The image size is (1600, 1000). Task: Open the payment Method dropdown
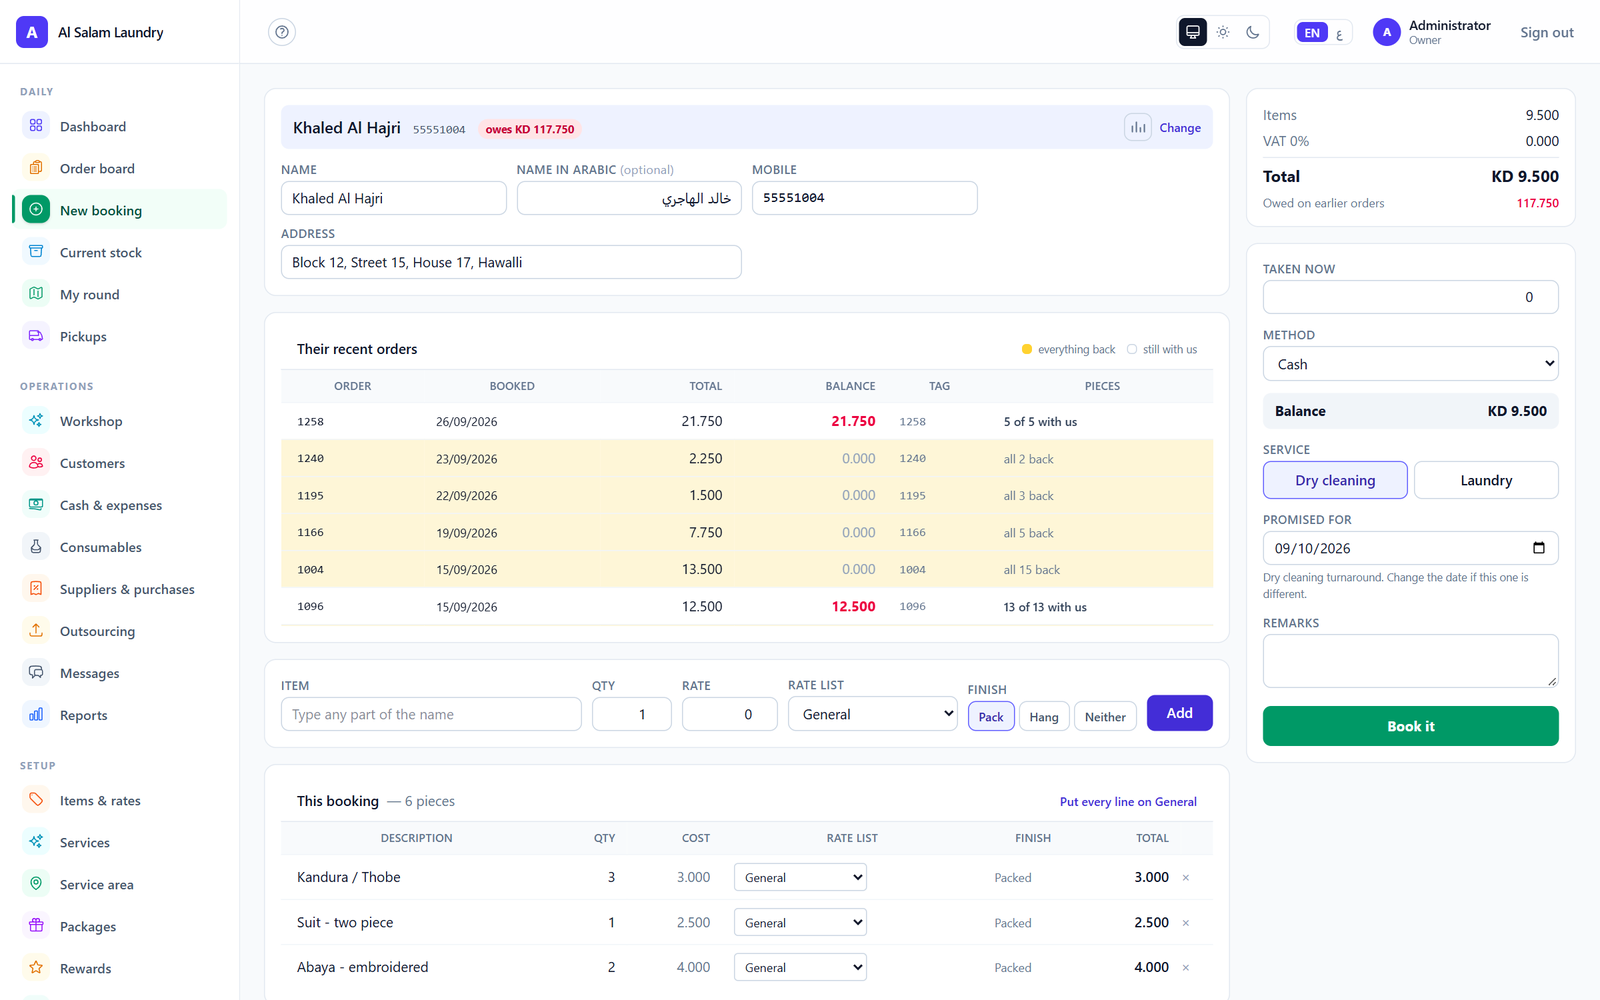click(1410, 364)
